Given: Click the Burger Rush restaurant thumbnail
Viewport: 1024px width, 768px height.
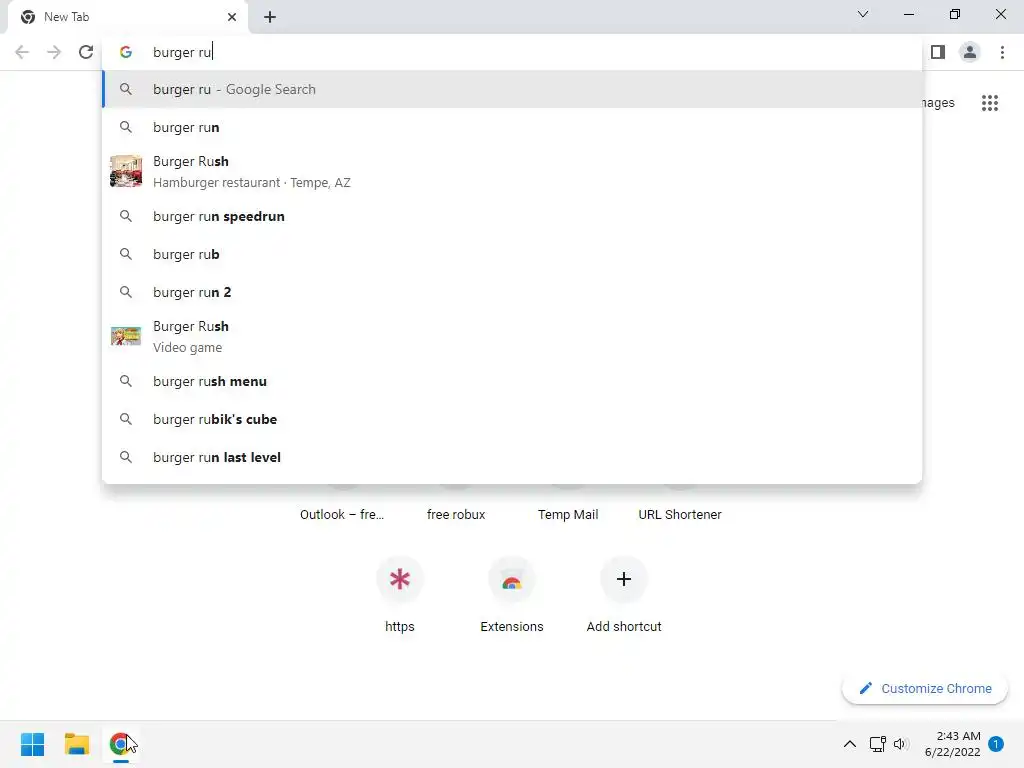Looking at the screenshot, I should pos(126,171).
